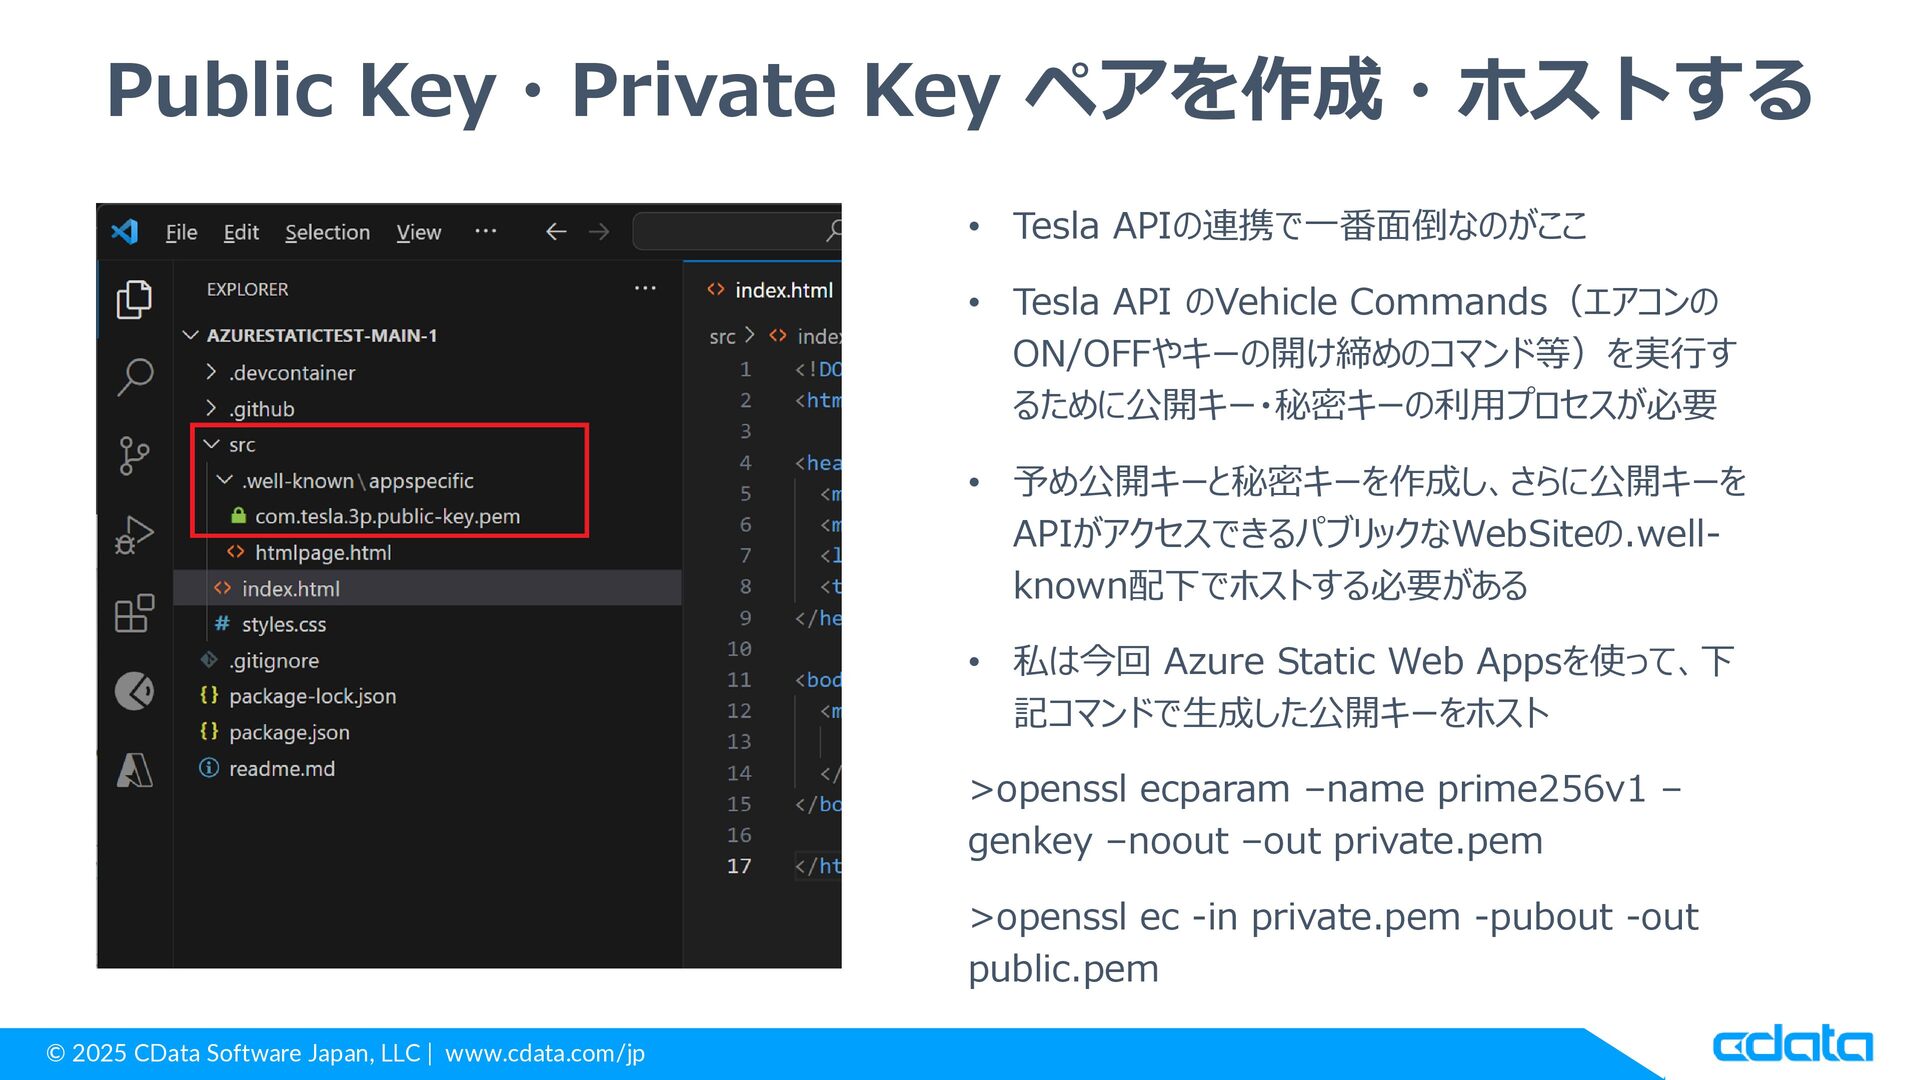
Task: Open Explorer's more actions ellipsis
Action: pyautogui.click(x=645, y=289)
